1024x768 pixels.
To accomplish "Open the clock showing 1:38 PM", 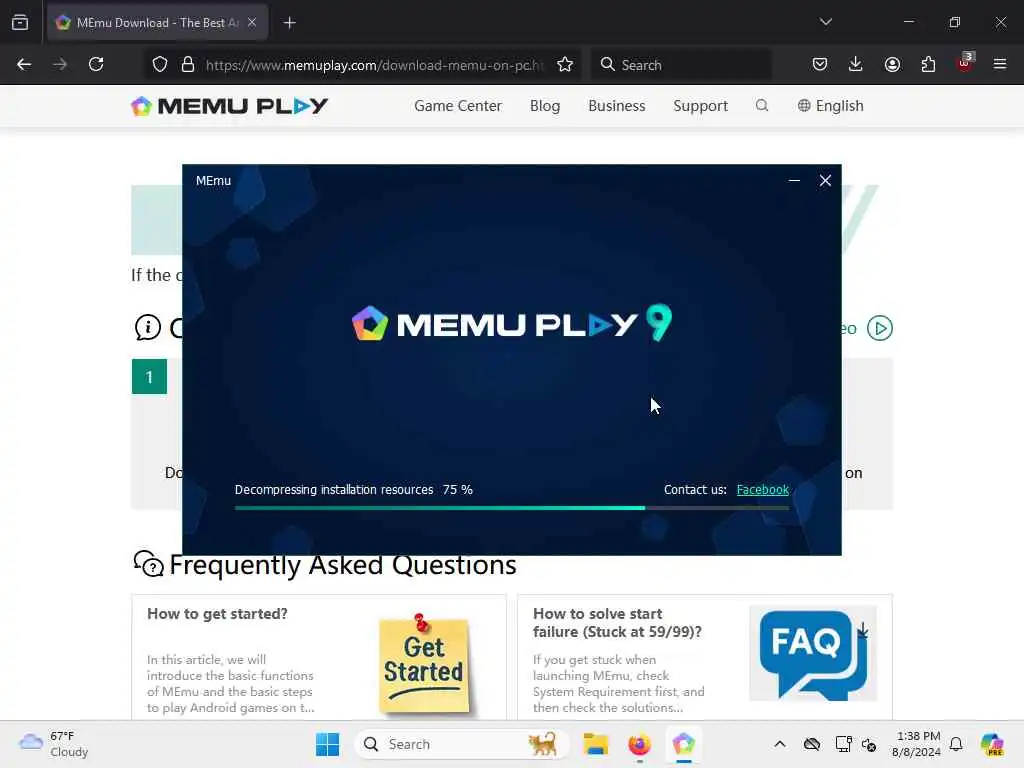I will tap(916, 744).
